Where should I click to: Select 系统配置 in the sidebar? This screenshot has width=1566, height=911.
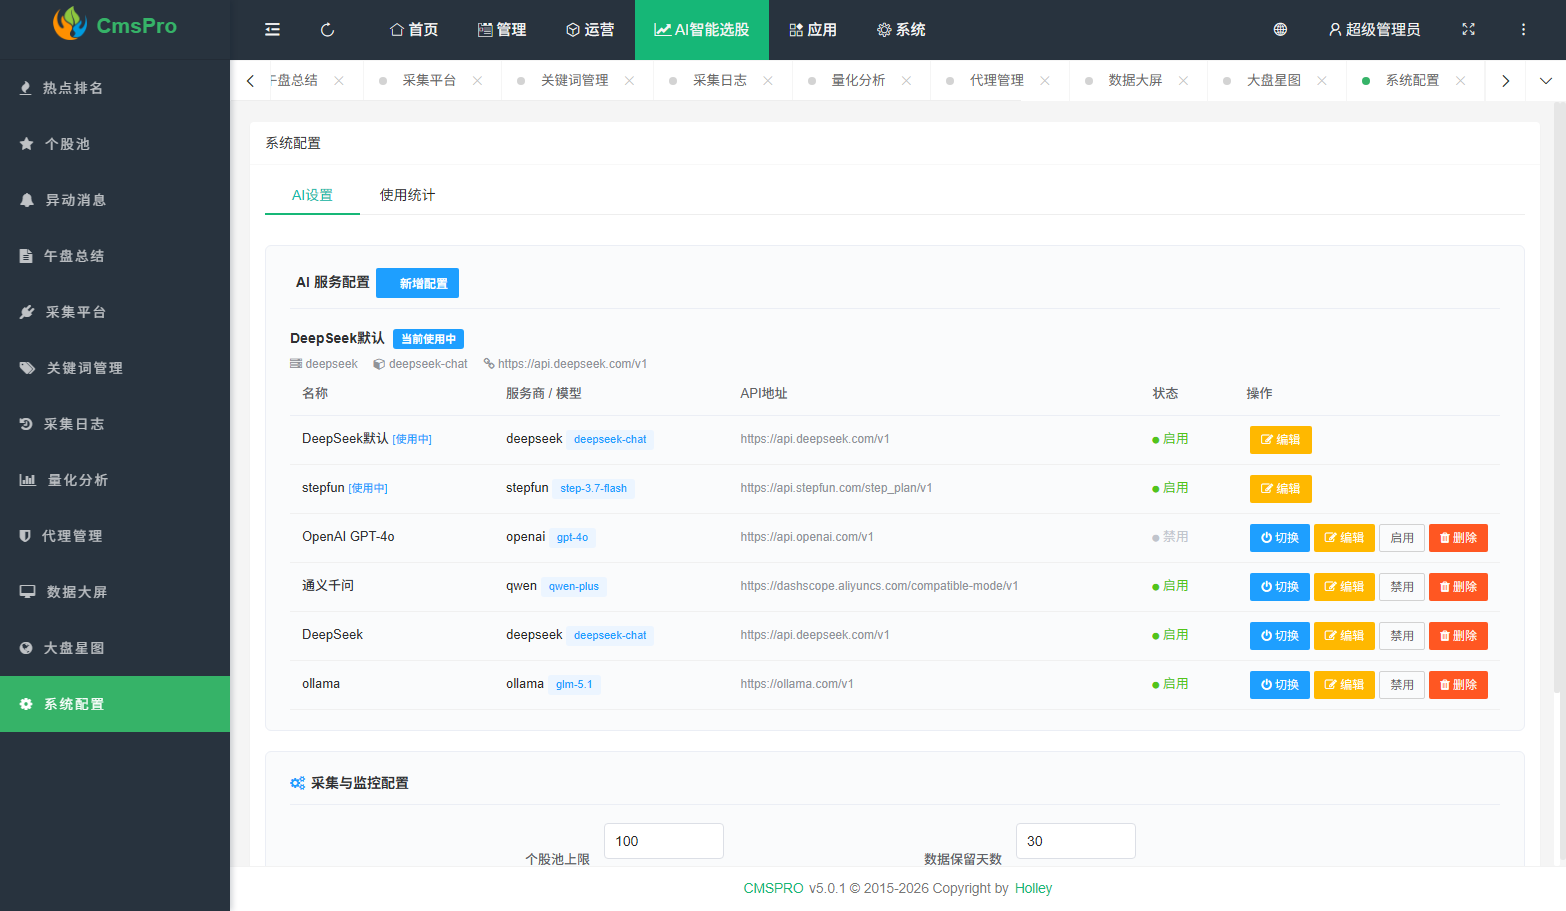pos(115,704)
